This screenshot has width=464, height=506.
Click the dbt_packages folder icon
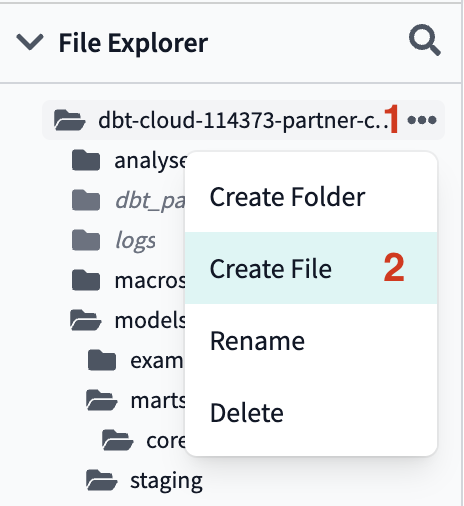(86, 200)
